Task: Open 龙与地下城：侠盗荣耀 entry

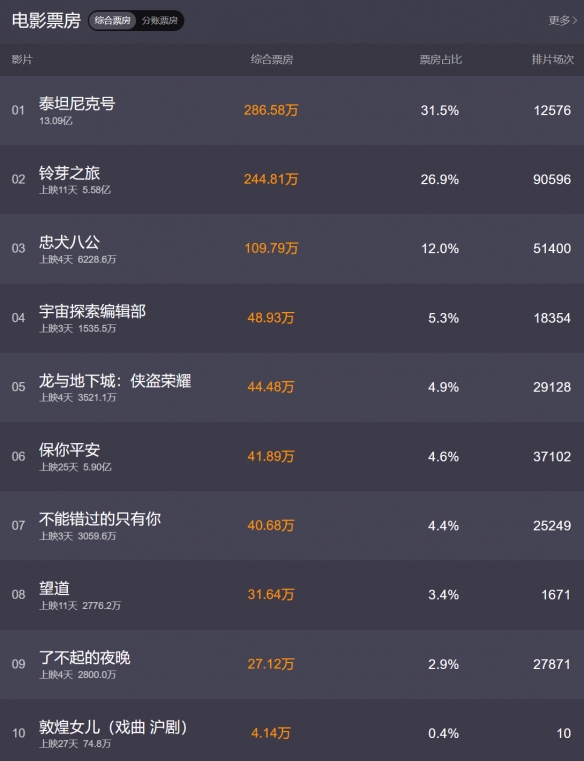Action: click(115, 380)
